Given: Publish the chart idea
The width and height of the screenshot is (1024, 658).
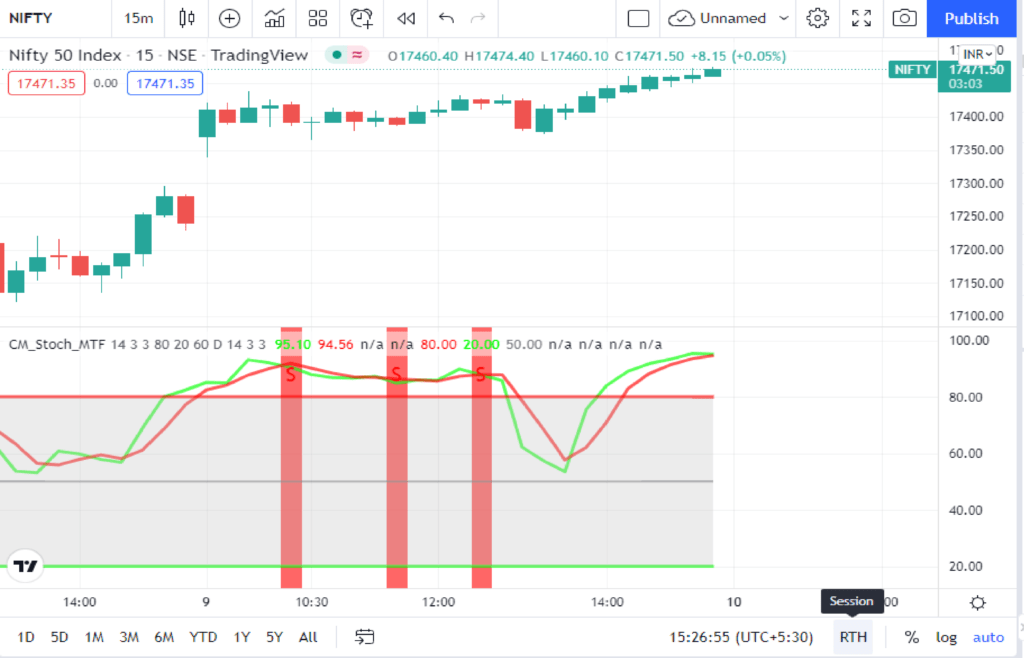Looking at the screenshot, I should click(971, 18).
